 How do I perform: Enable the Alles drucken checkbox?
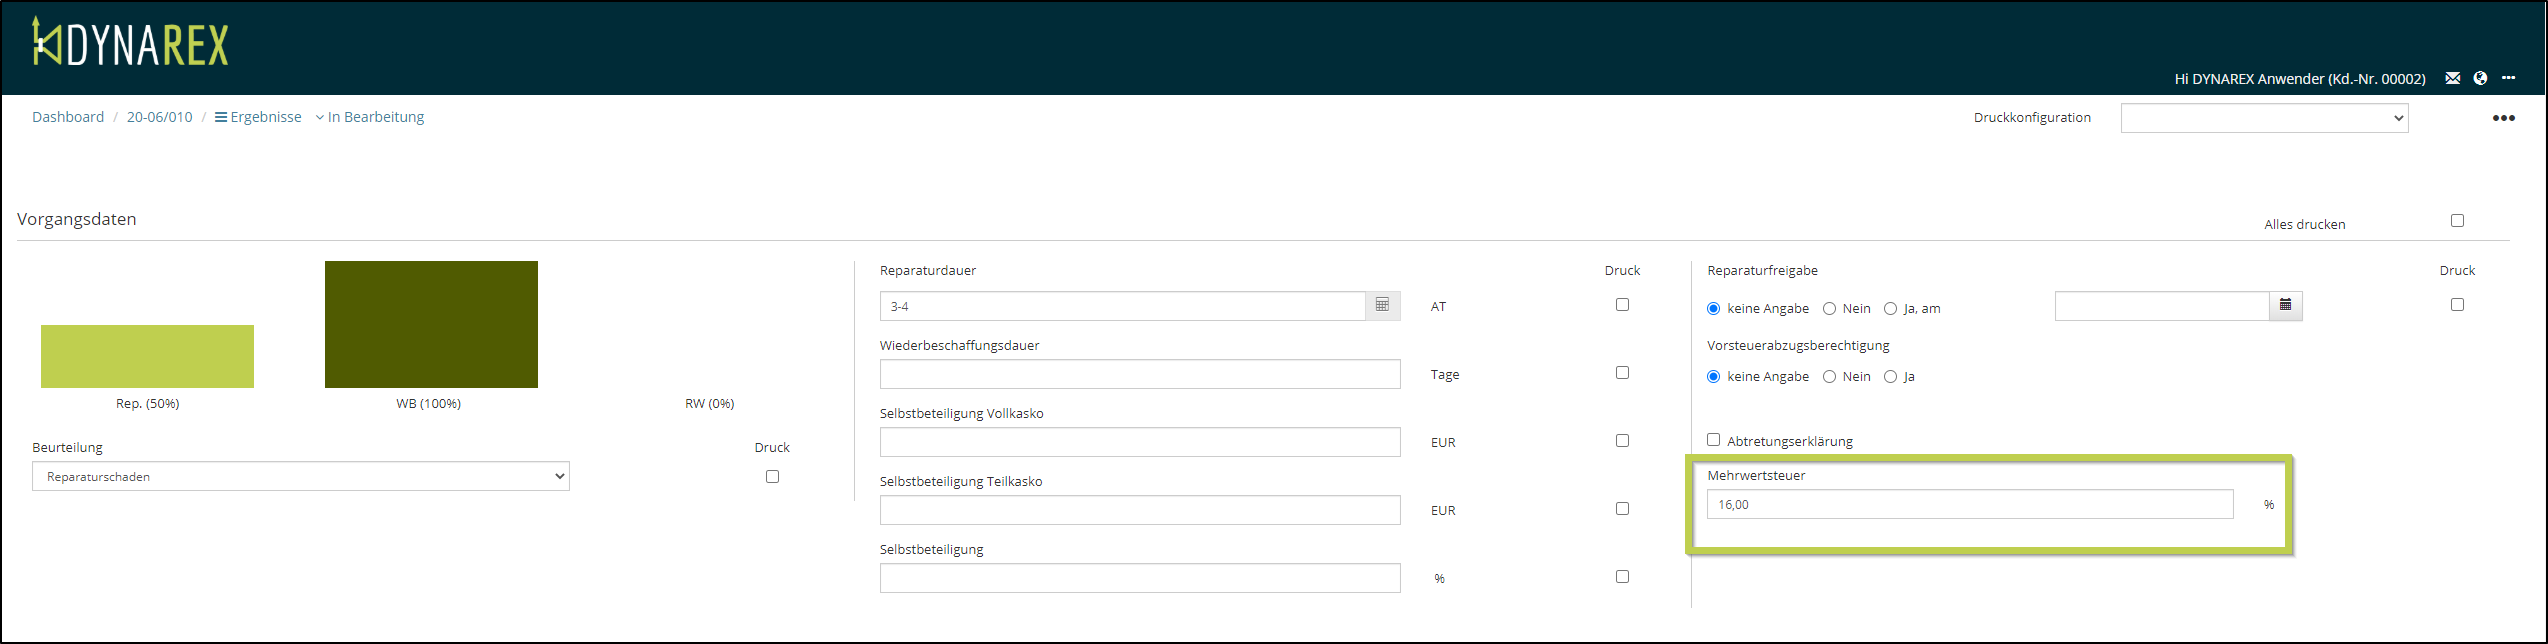point(2457,221)
